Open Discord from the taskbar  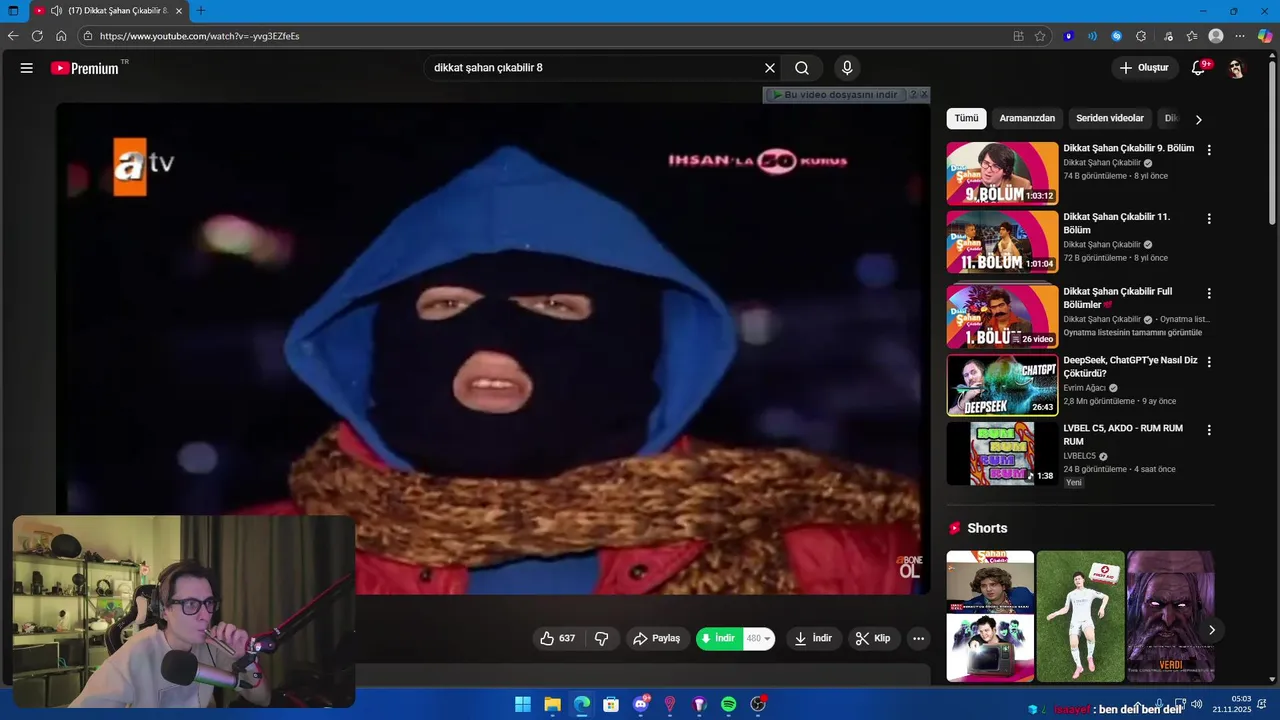(x=641, y=704)
